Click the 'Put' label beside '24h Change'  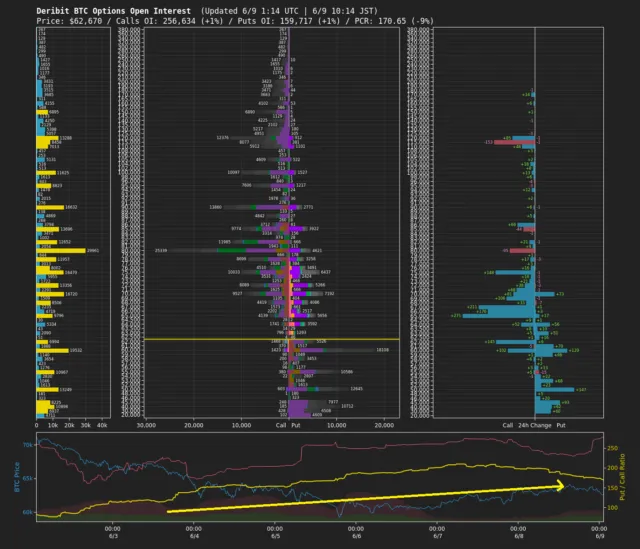pyautogui.click(x=561, y=425)
